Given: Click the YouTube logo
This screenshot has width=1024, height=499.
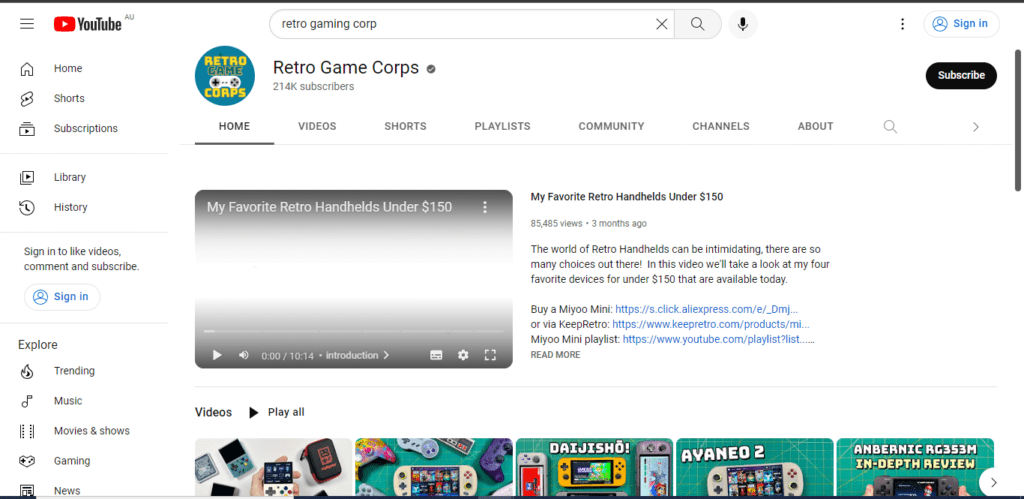Looking at the screenshot, I should click(88, 24).
